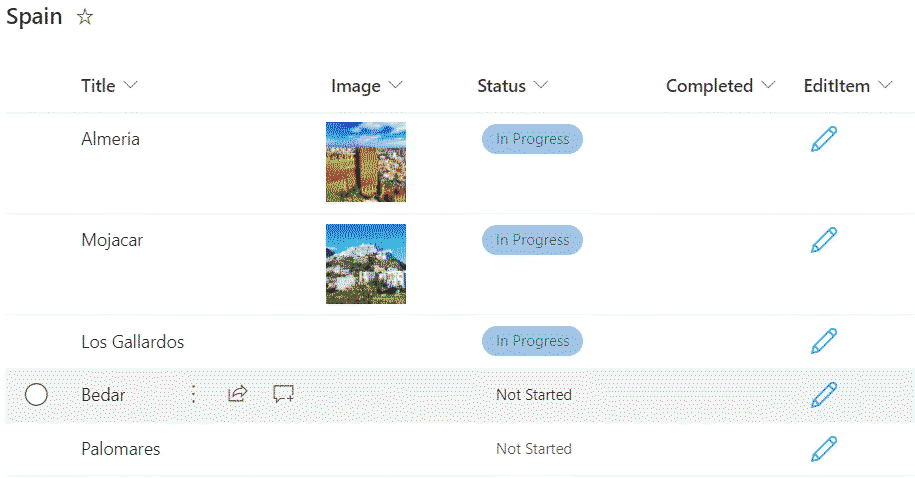
Task: Click Not Started status for Palomares
Action: [x=534, y=449]
